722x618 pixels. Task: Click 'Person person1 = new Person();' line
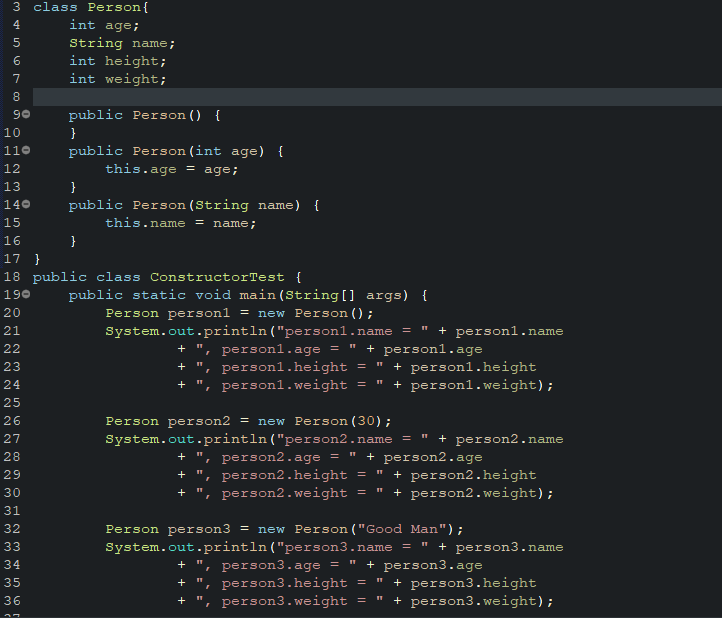pyautogui.click(x=239, y=313)
